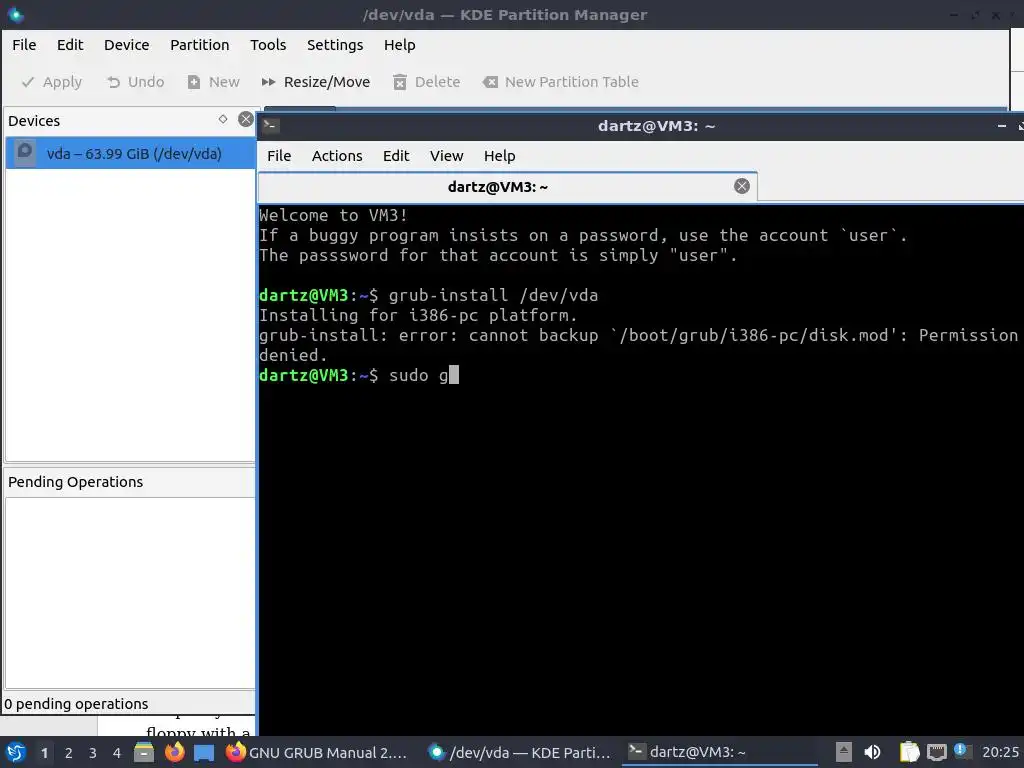Viewport: 1024px width, 768px height.
Task: Minimize the terminal window
Action: click(x=1002, y=125)
